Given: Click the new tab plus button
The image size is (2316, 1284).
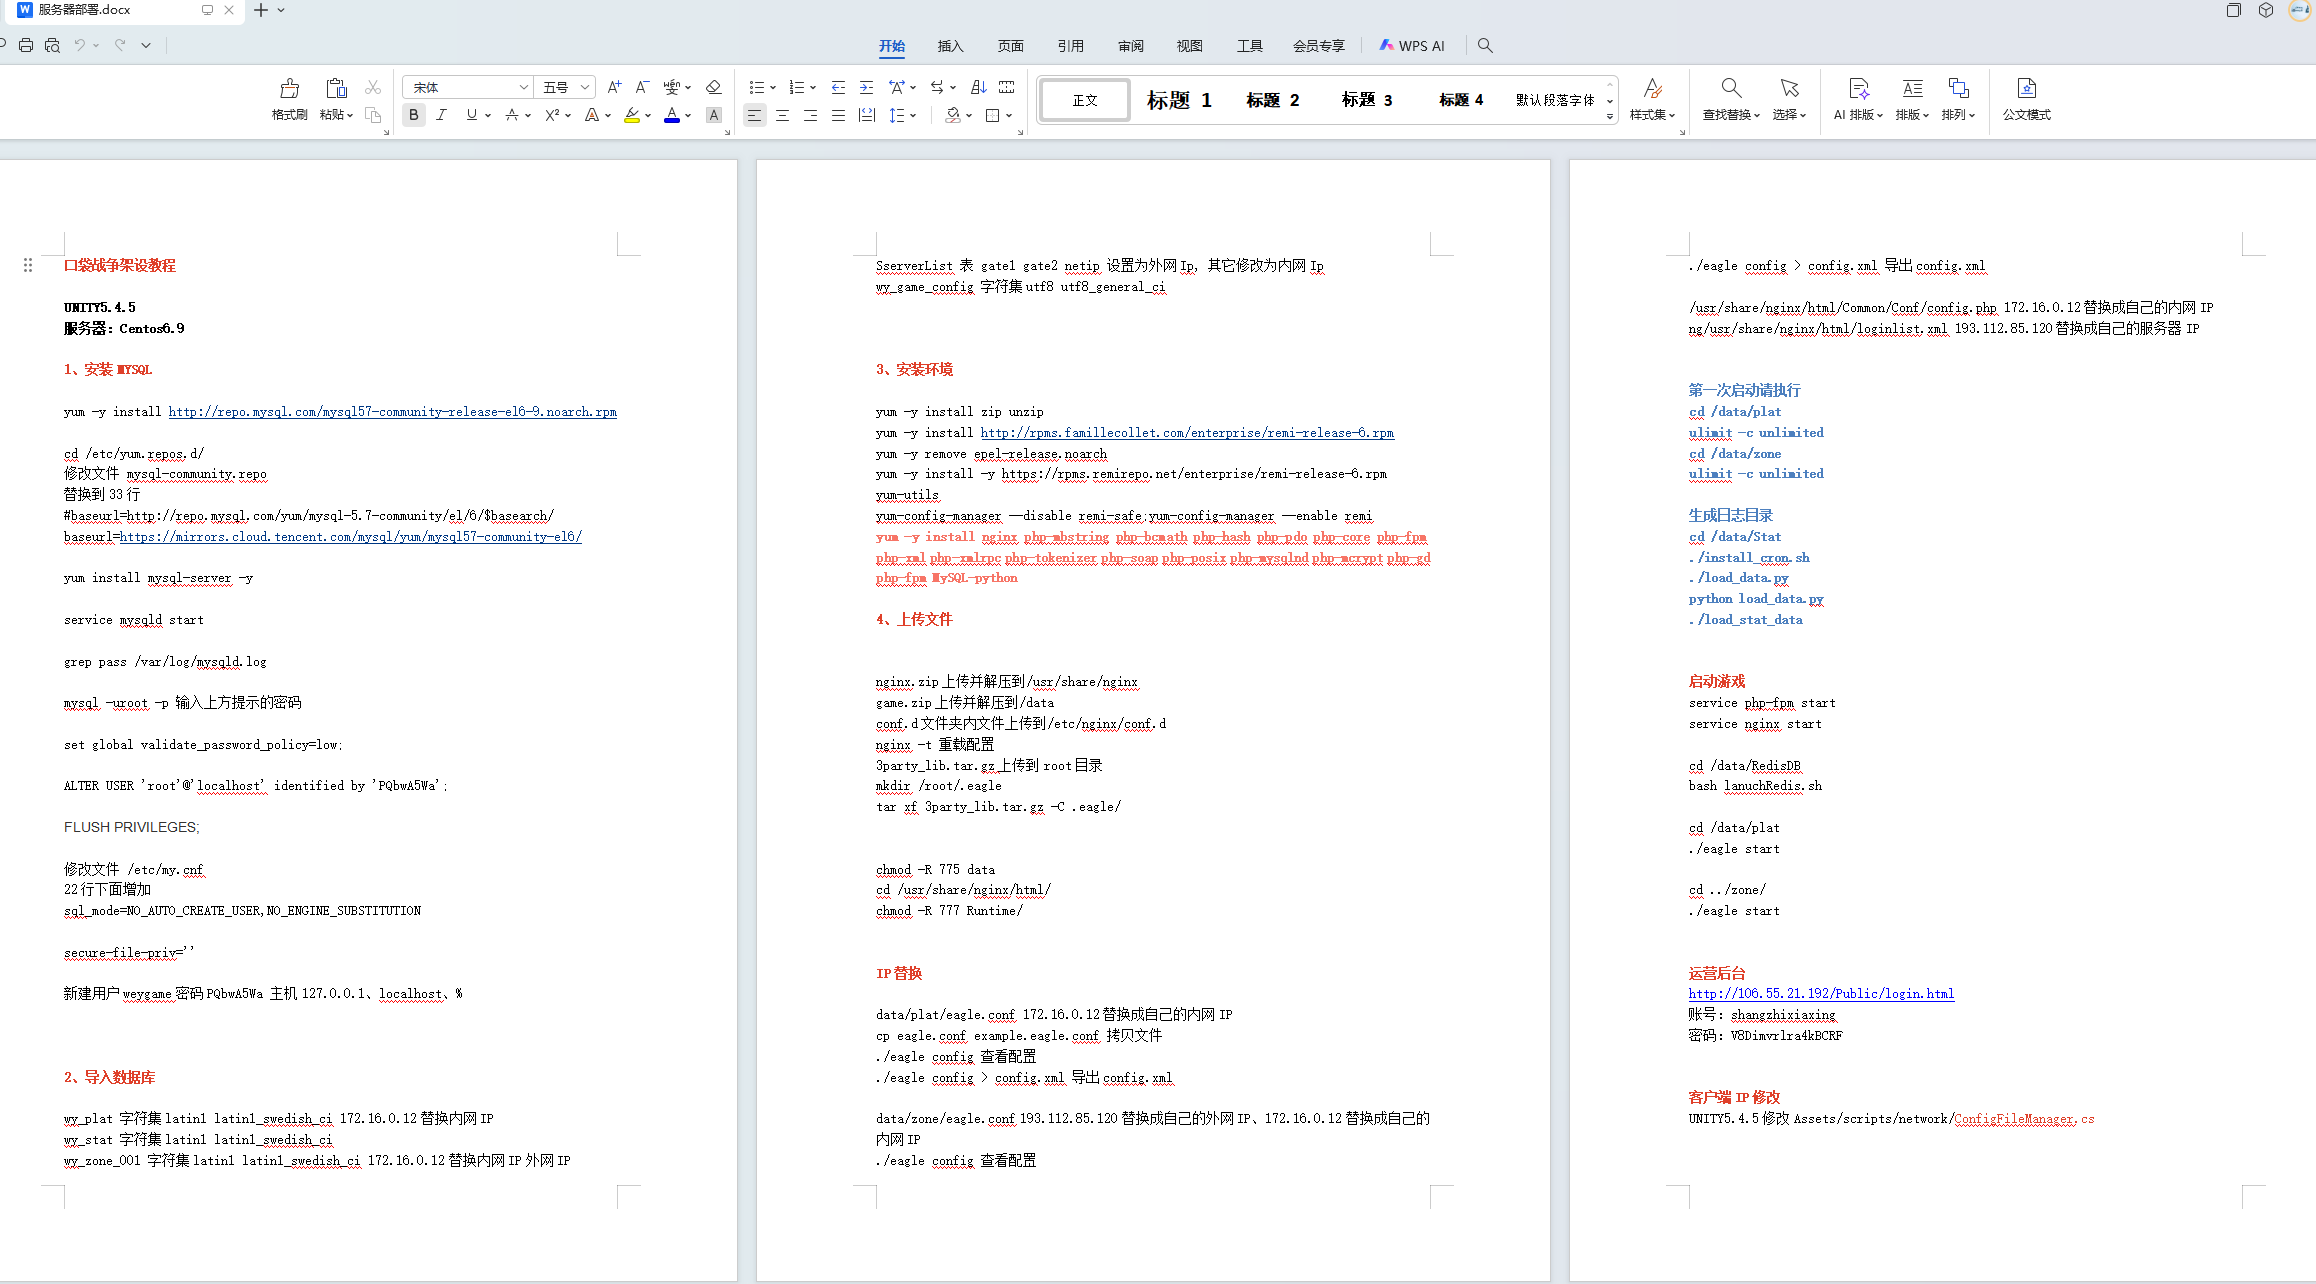Looking at the screenshot, I should click(x=261, y=10).
